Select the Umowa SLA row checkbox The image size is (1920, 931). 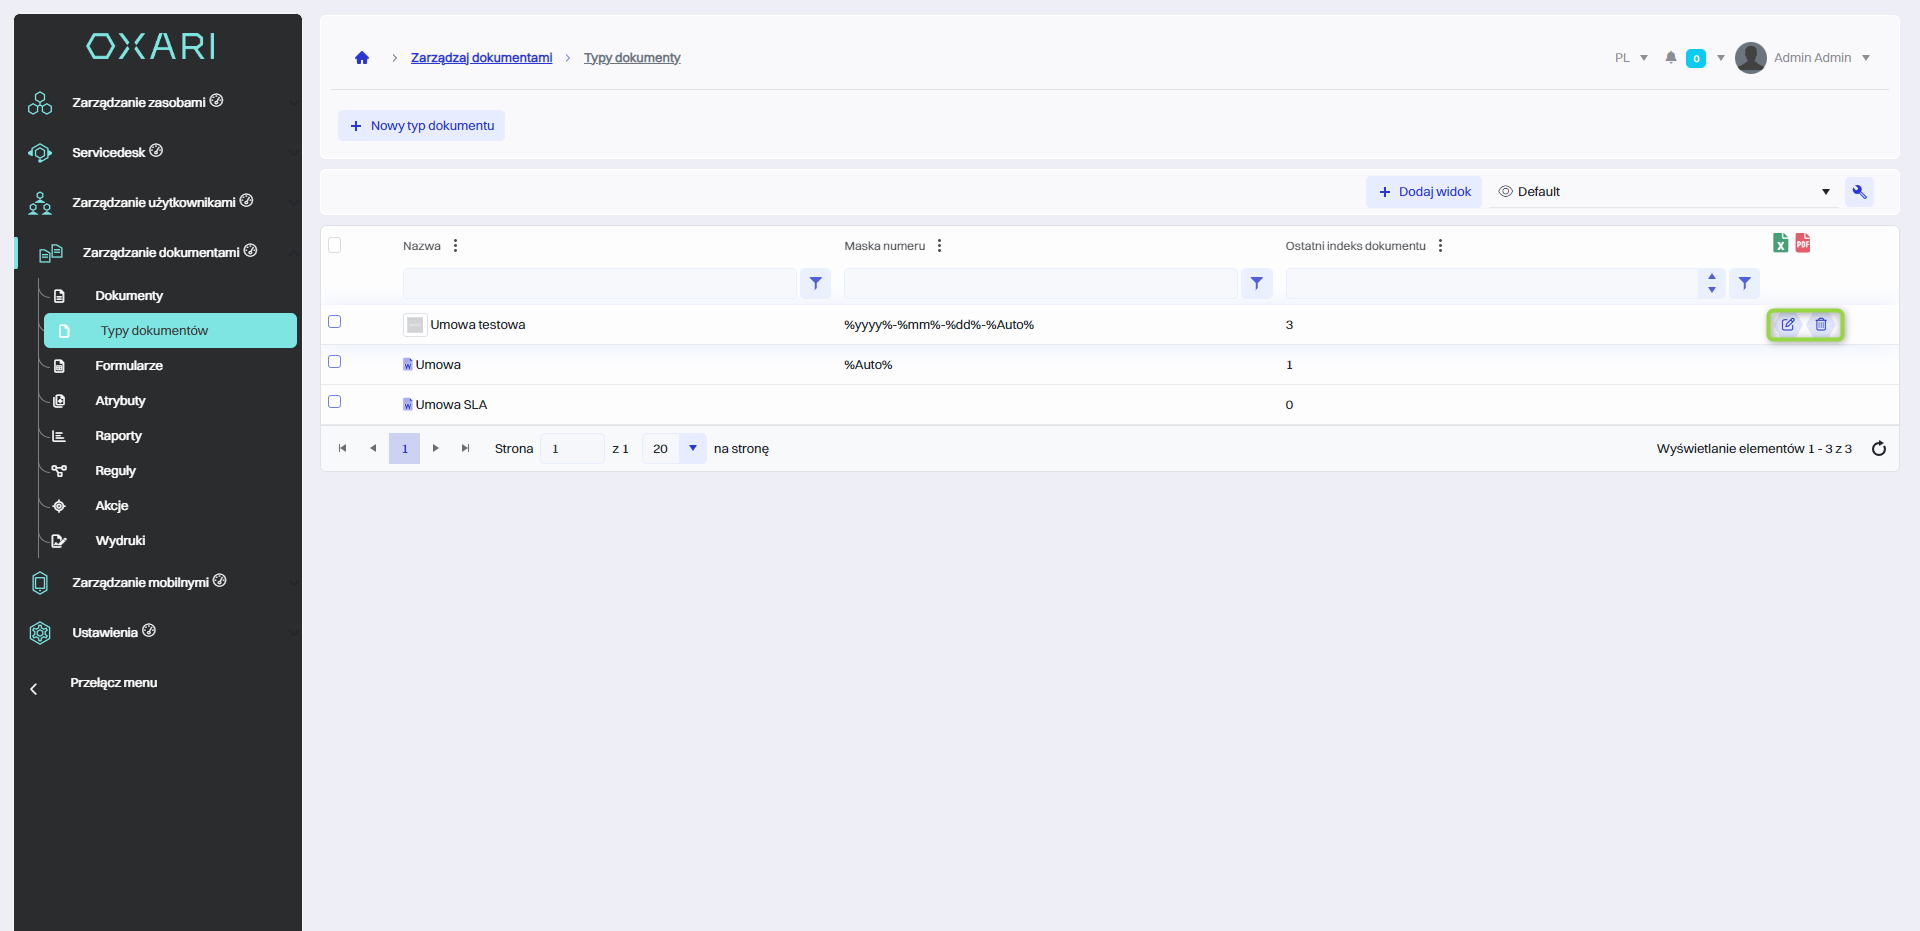click(335, 402)
